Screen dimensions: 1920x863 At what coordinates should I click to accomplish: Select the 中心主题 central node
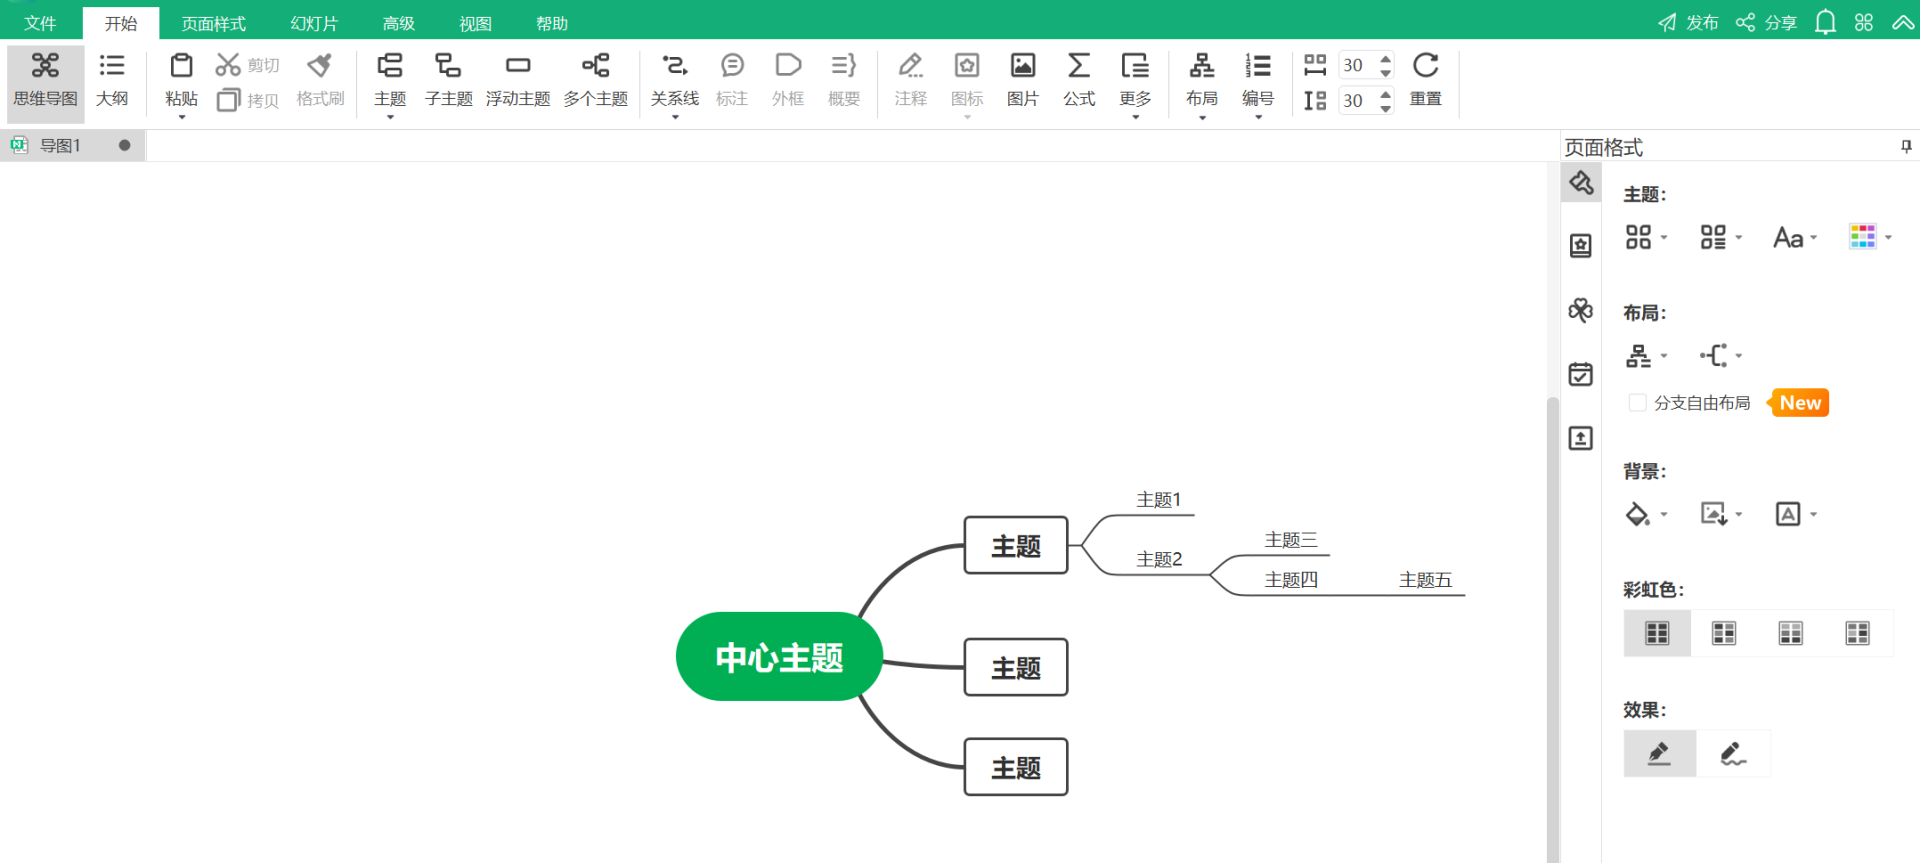point(779,657)
